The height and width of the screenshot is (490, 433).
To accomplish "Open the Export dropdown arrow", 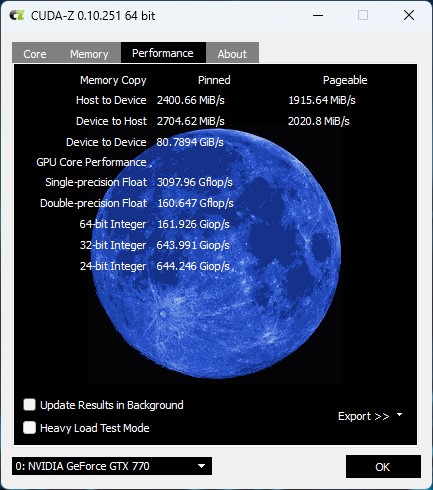I will tap(399, 415).
